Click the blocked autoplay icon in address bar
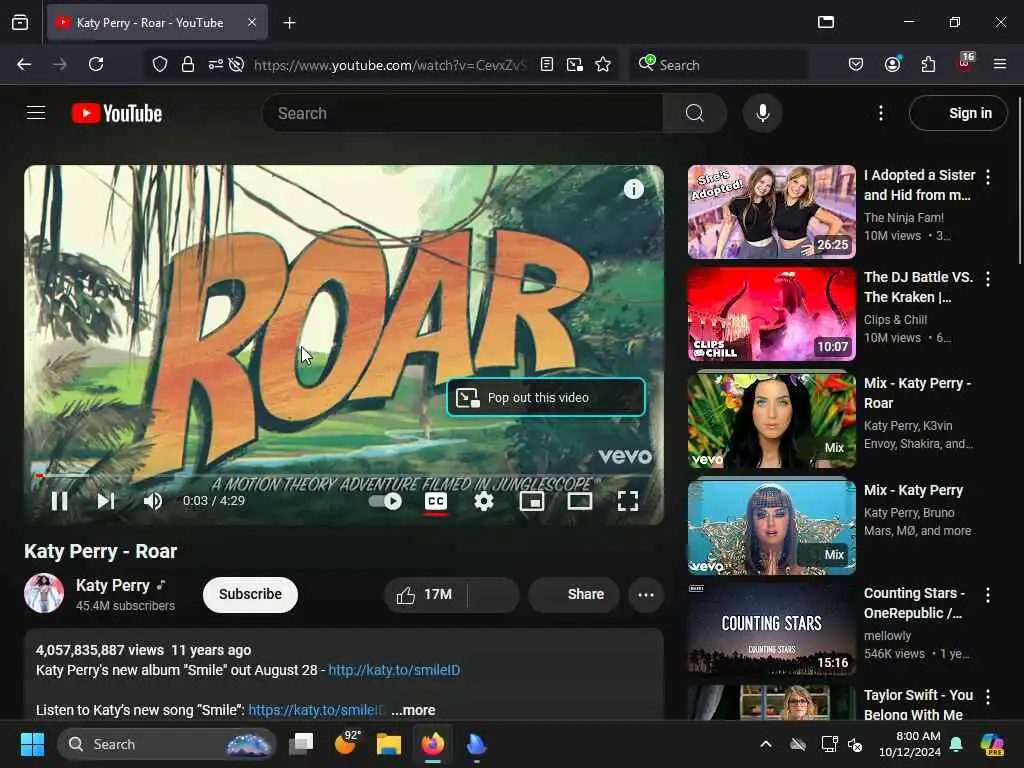 [236, 64]
